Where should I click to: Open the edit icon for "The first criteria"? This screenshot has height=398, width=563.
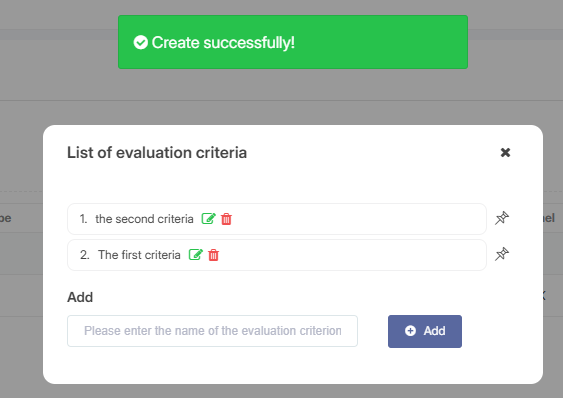(x=196, y=255)
